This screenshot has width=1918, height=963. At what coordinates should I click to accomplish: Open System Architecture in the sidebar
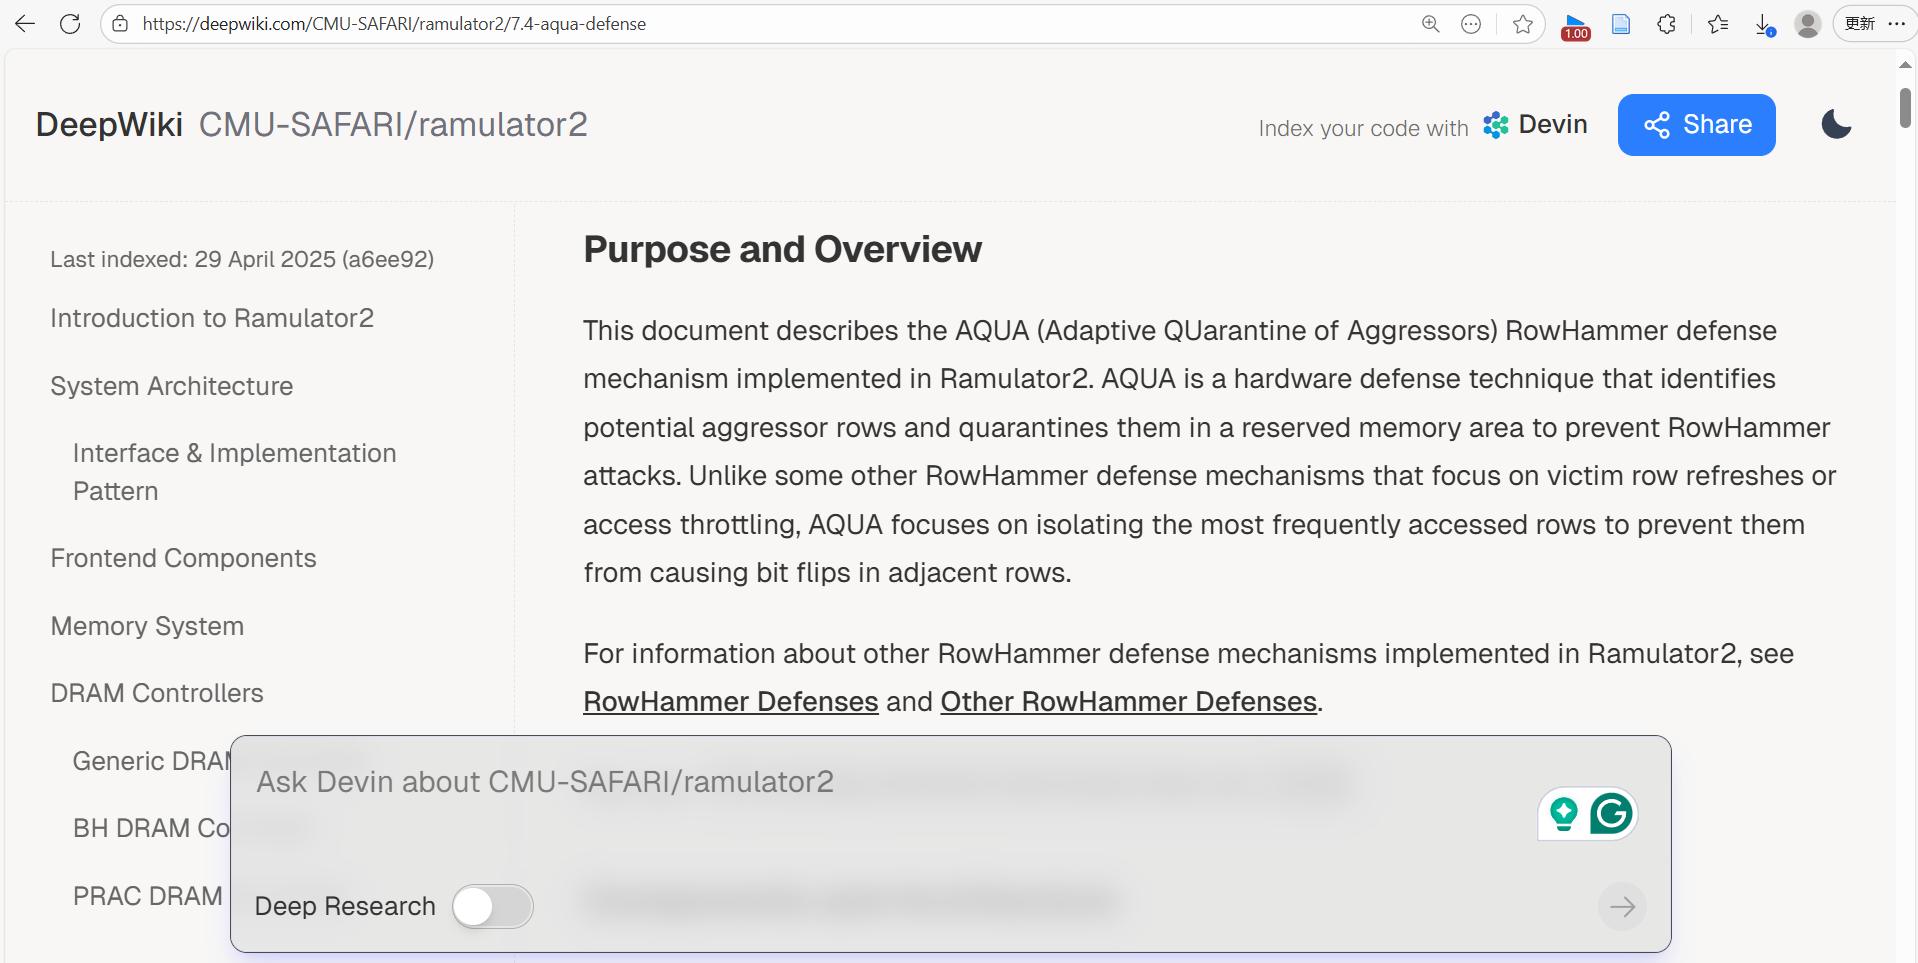pyautogui.click(x=172, y=386)
